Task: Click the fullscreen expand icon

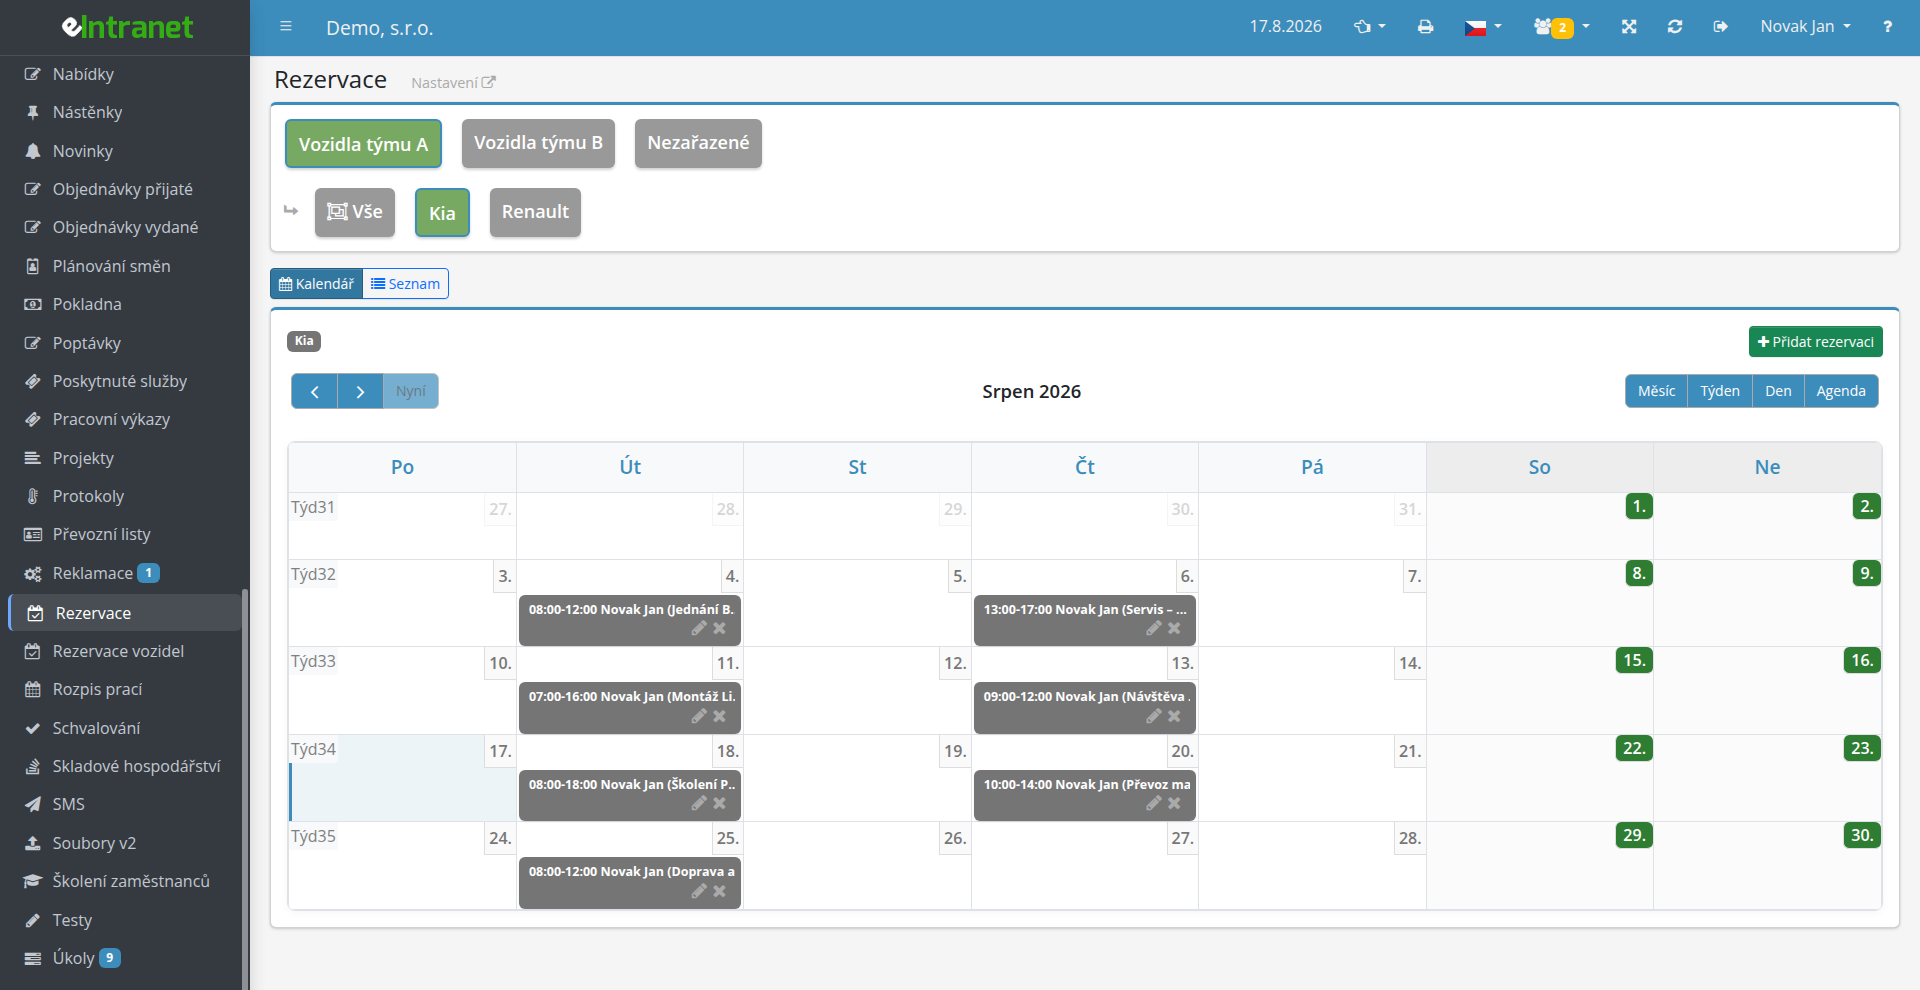Action: point(1629,27)
